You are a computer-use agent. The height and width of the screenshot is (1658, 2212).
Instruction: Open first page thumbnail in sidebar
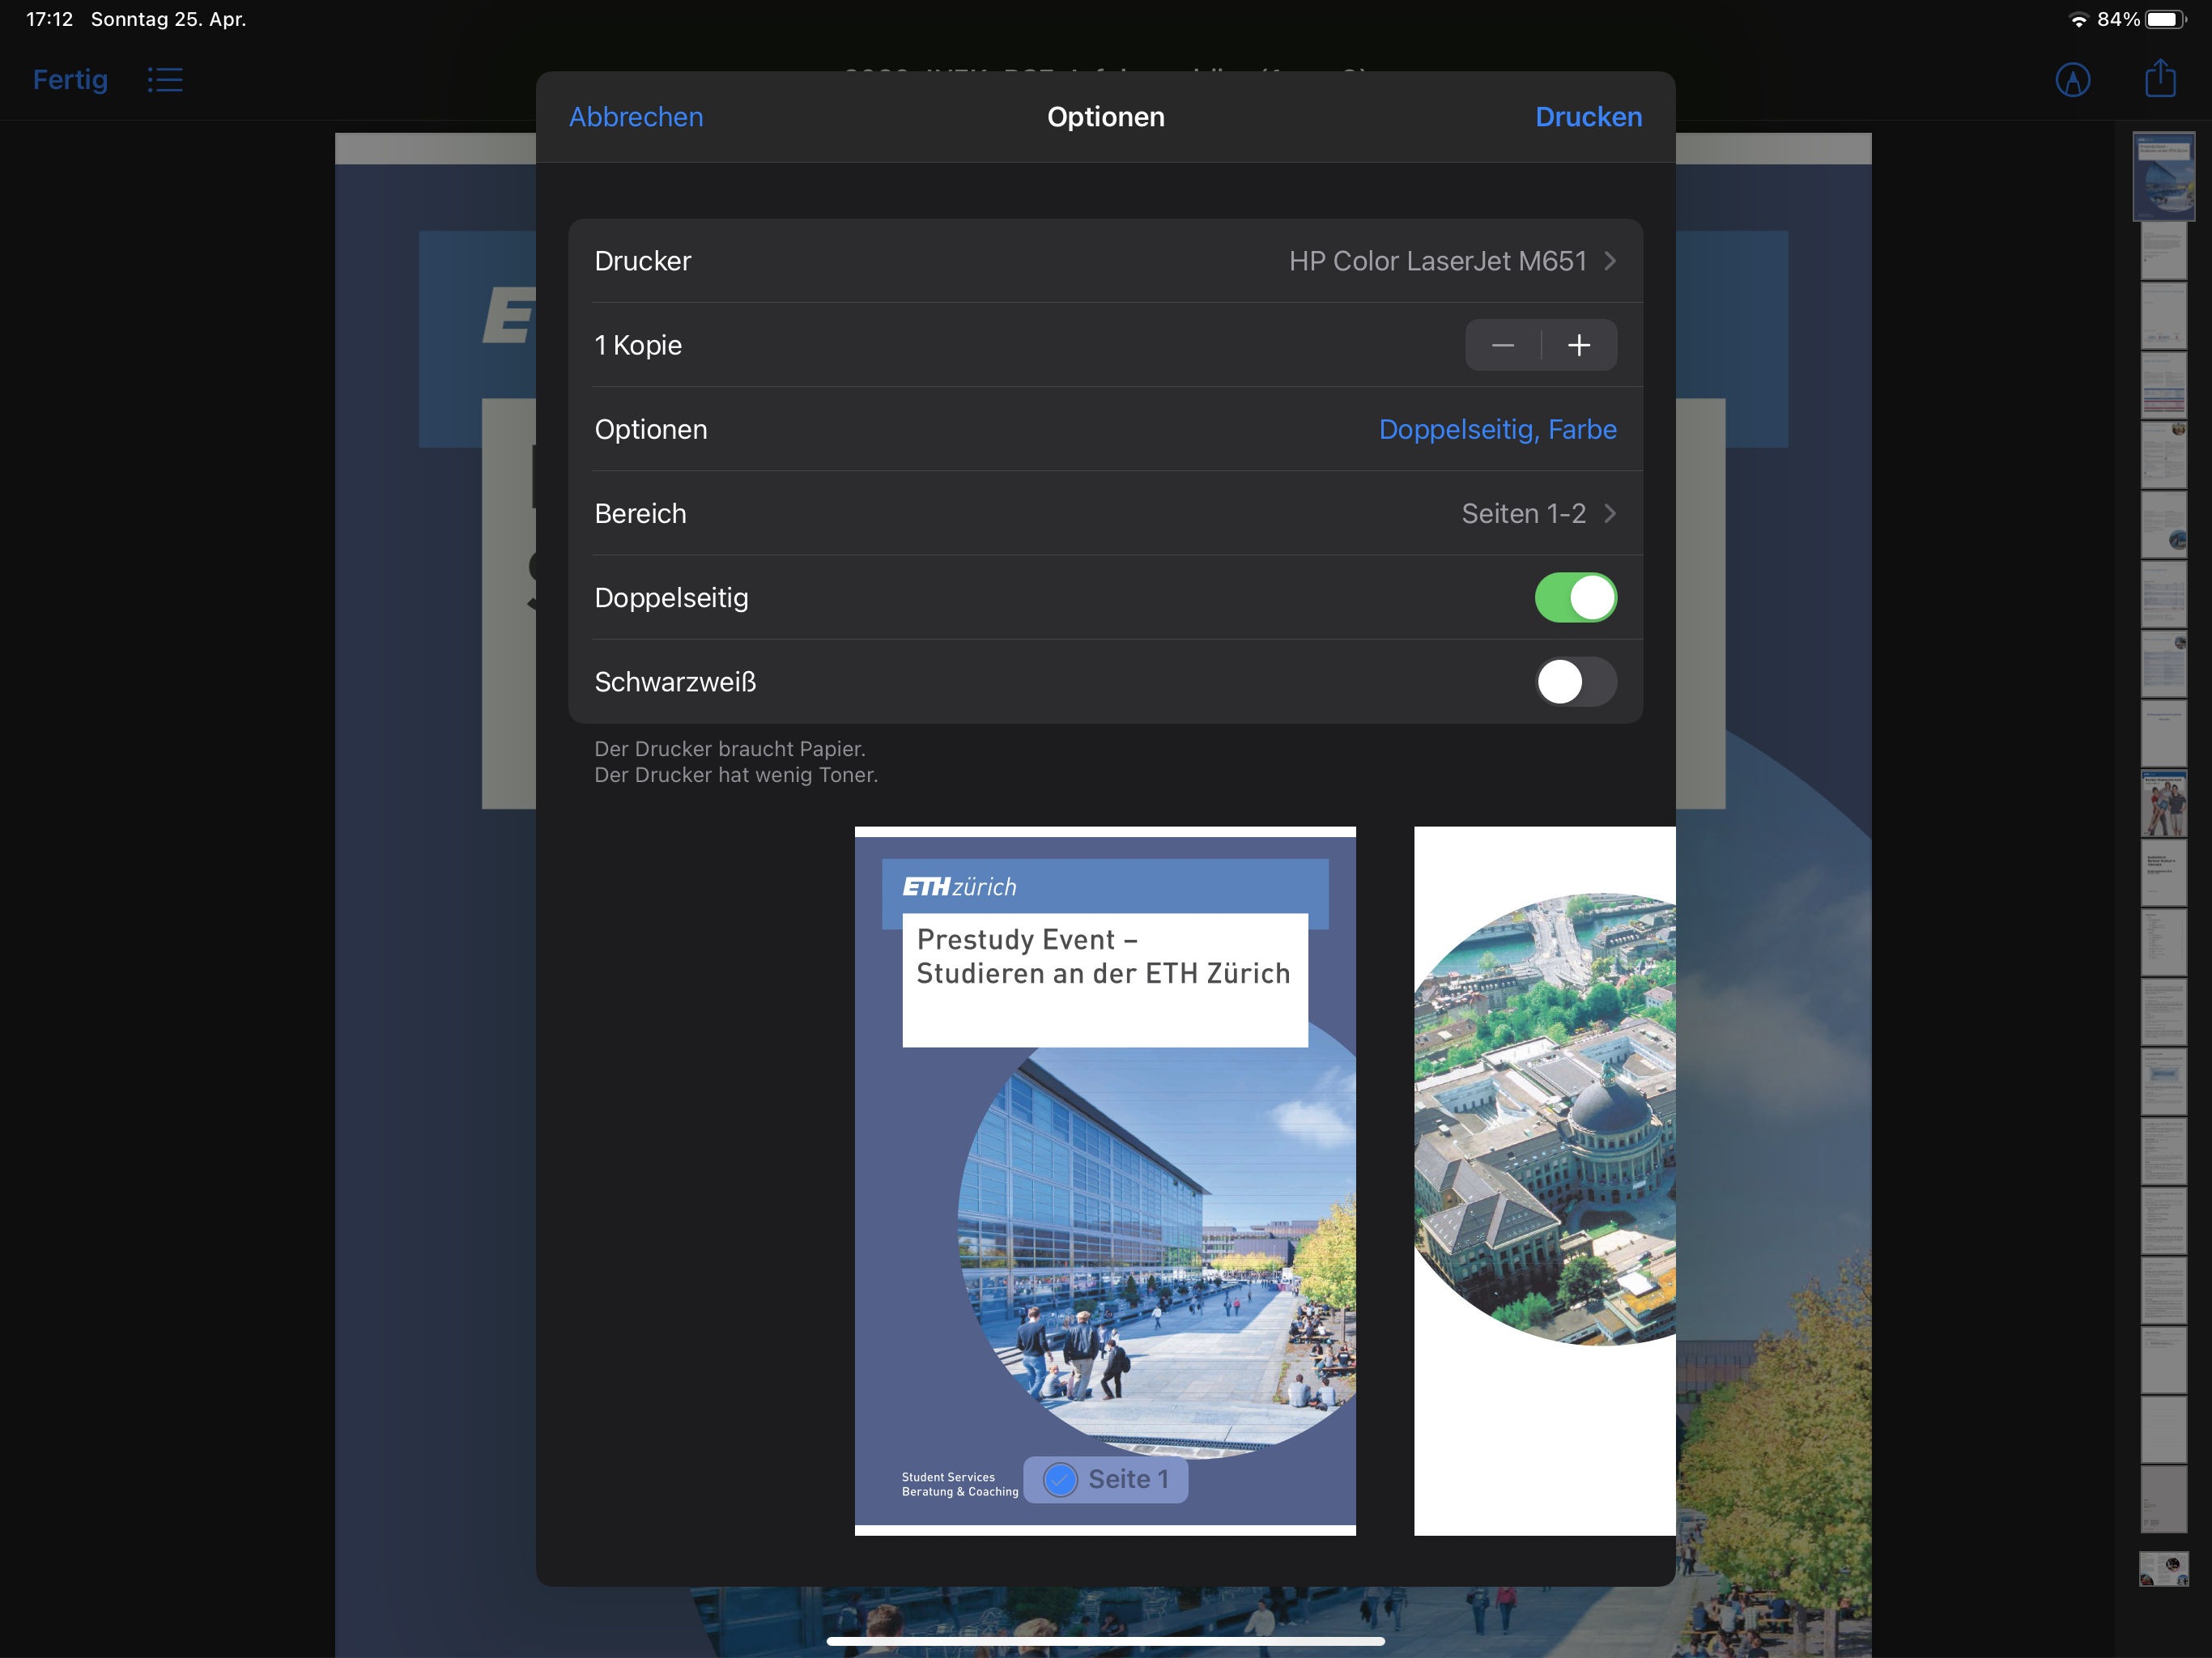[2164, 176]
